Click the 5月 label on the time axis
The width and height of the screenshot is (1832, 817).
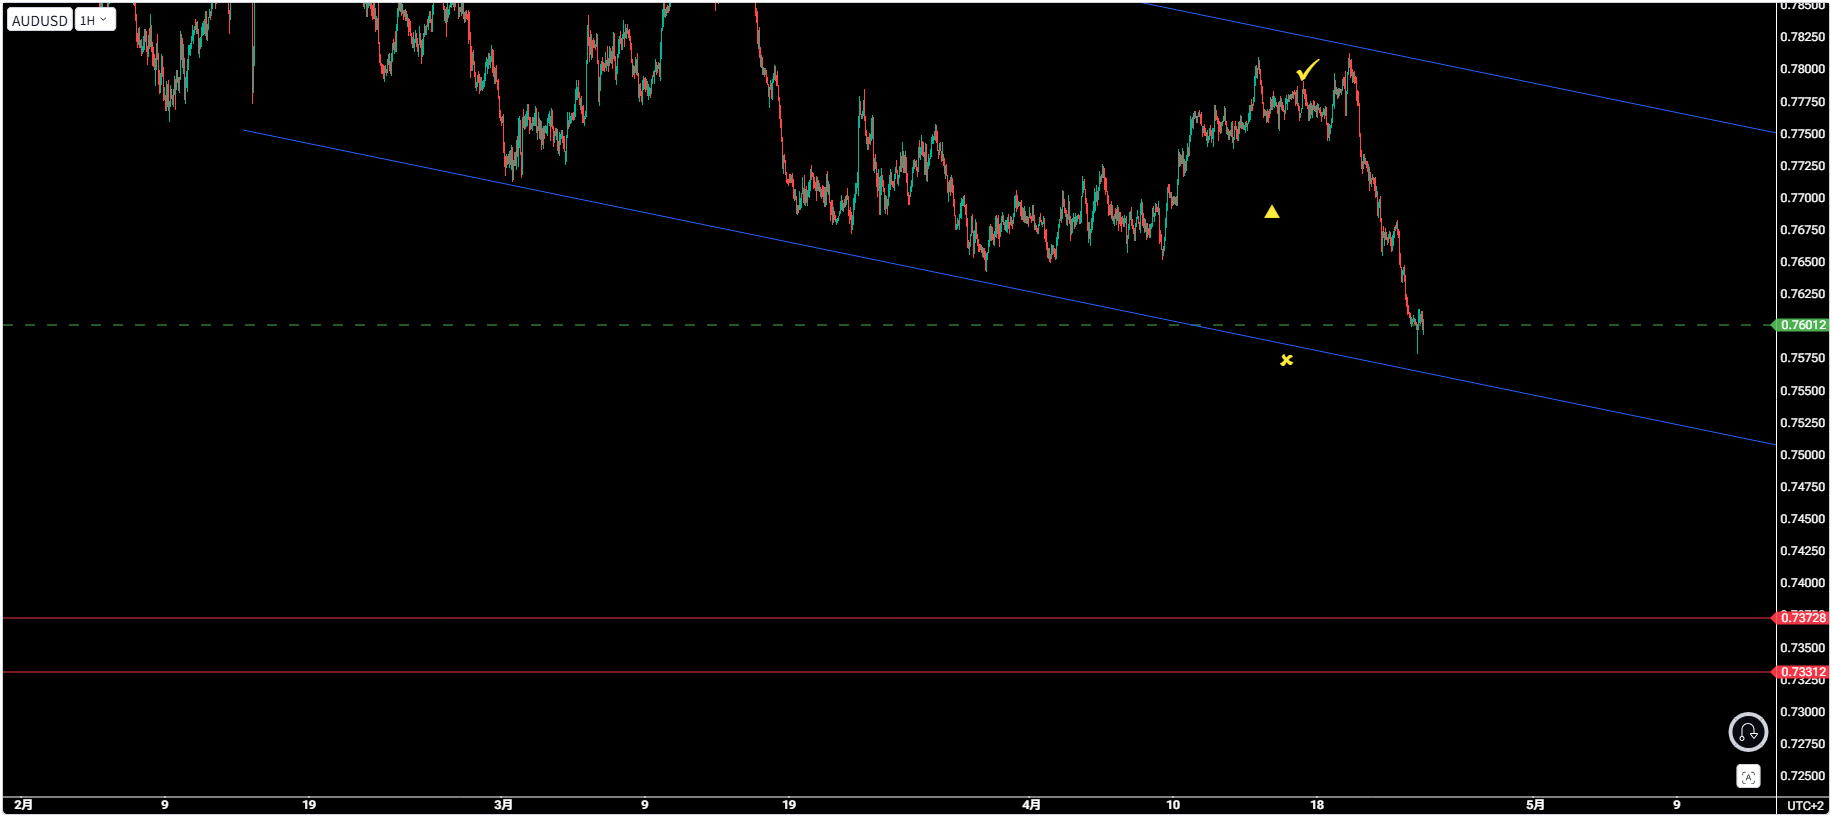[1535, 805]
